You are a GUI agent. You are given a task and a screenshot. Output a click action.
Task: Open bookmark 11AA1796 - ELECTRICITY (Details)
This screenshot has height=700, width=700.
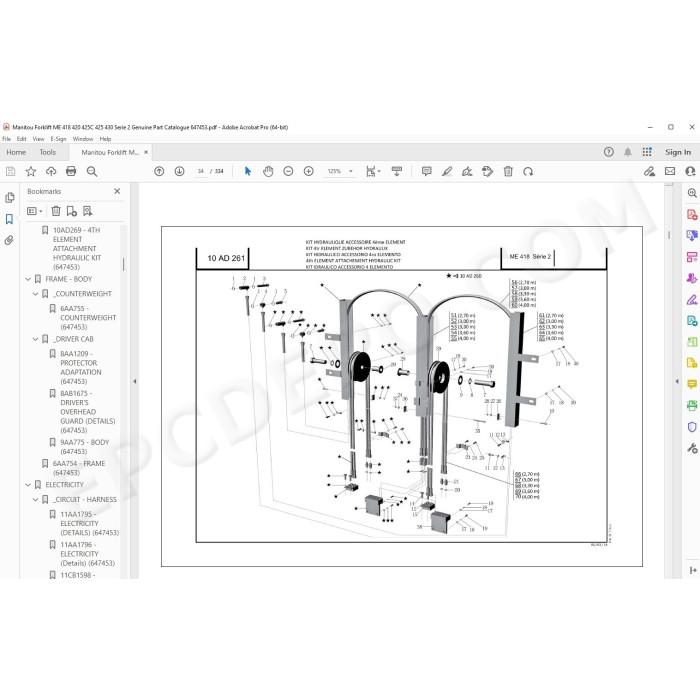click(88, 554)
